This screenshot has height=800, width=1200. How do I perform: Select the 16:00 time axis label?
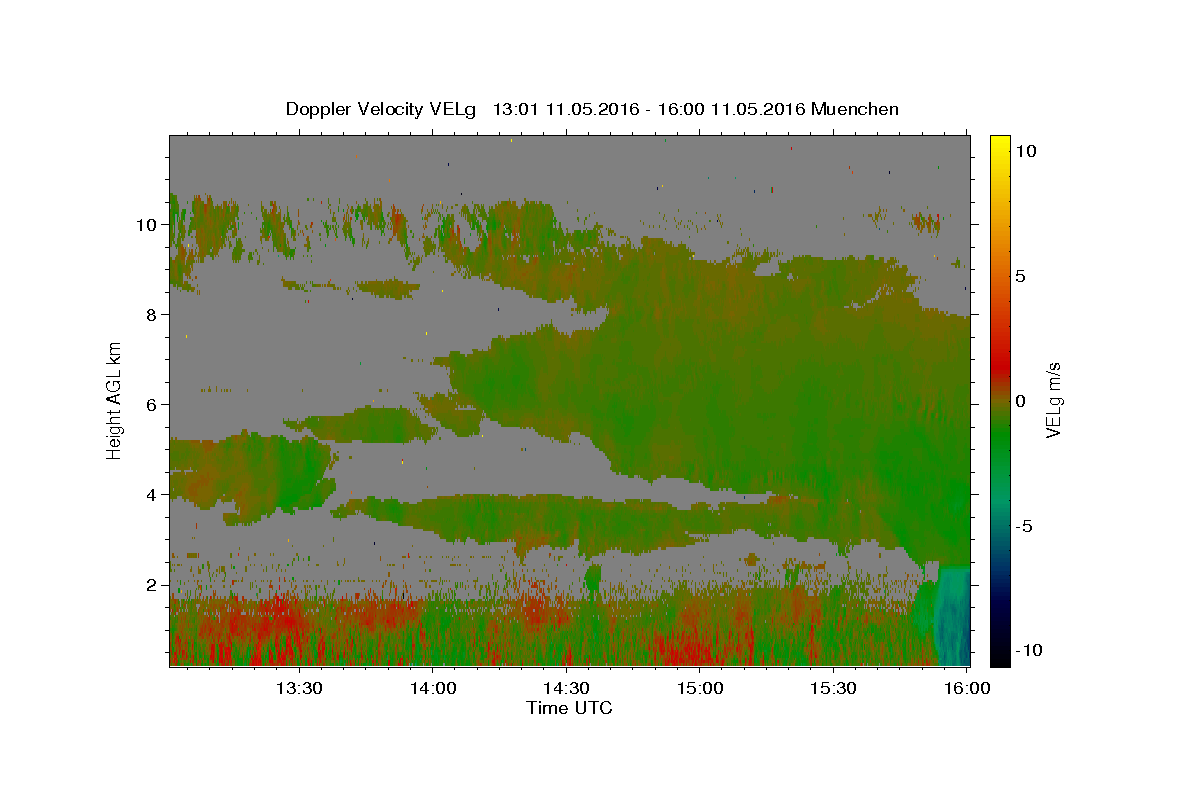[968, 688]
